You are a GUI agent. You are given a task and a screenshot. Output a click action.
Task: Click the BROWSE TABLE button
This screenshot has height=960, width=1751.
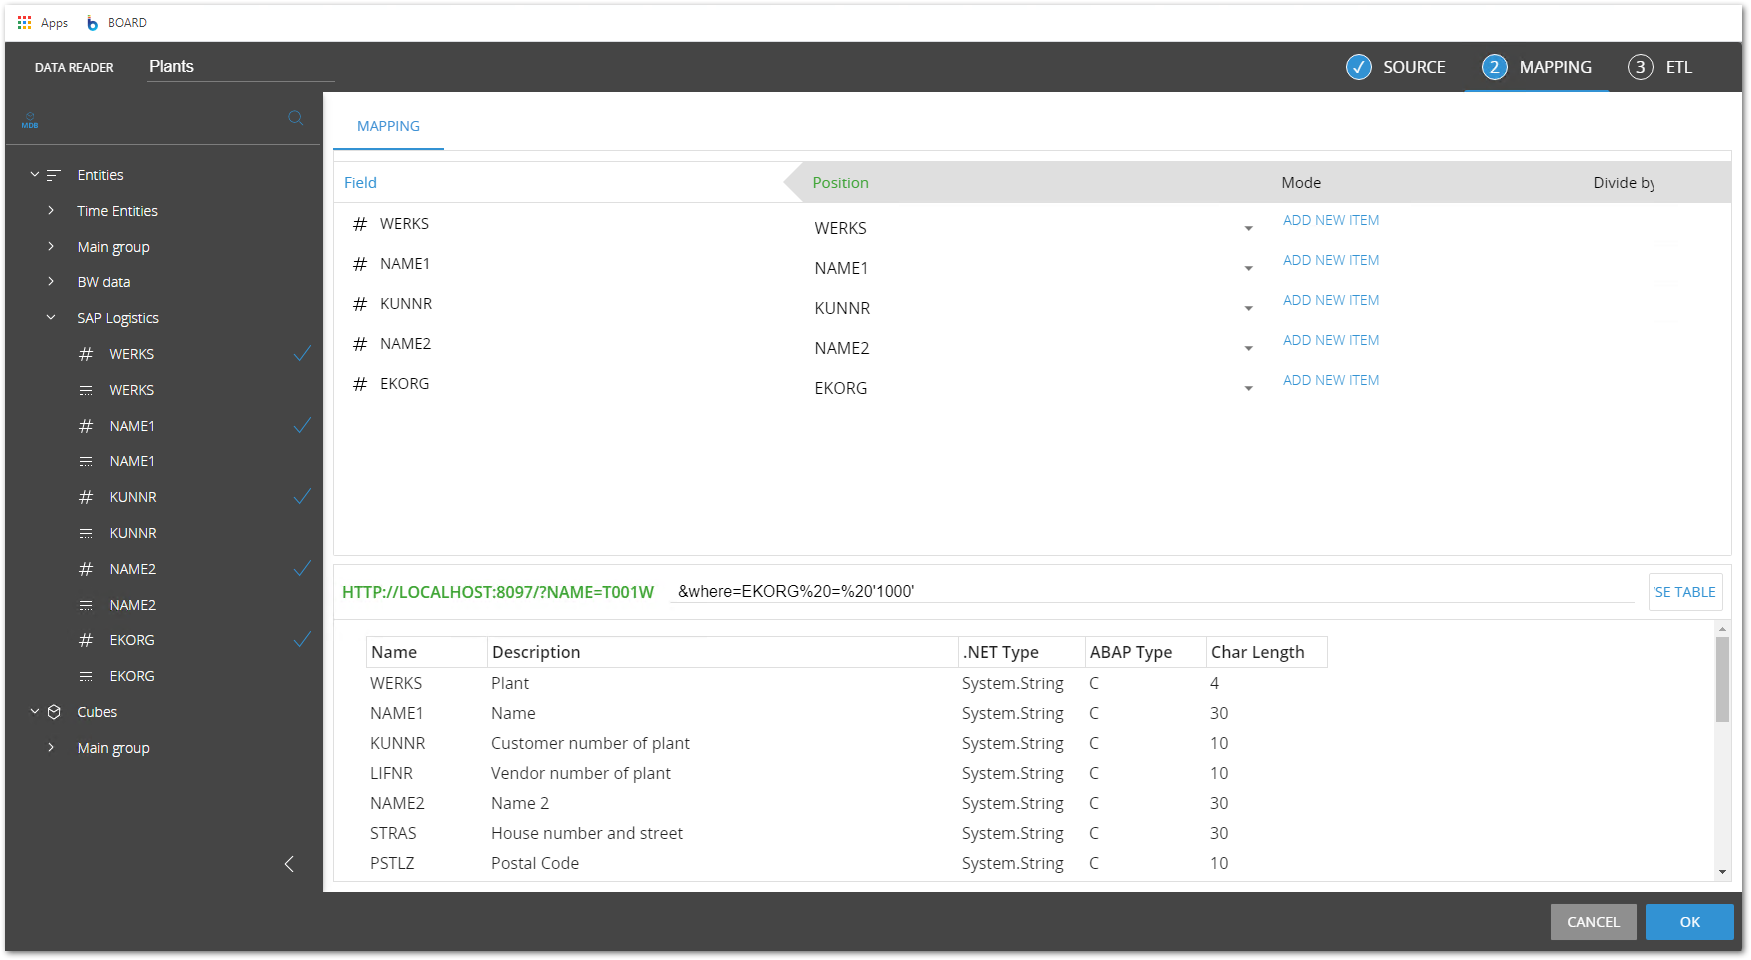point(1686,592)
